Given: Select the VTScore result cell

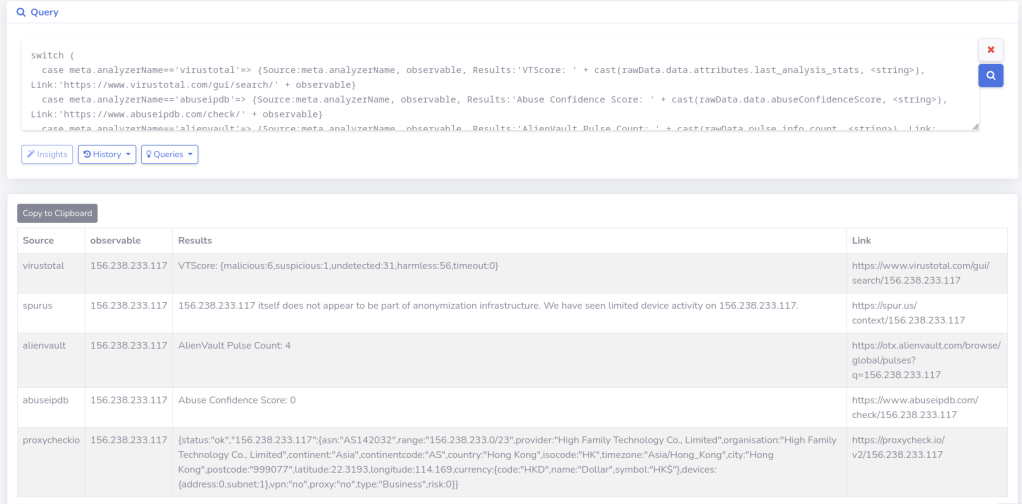Looking at the screenshot, I should (x=338, y=265).
